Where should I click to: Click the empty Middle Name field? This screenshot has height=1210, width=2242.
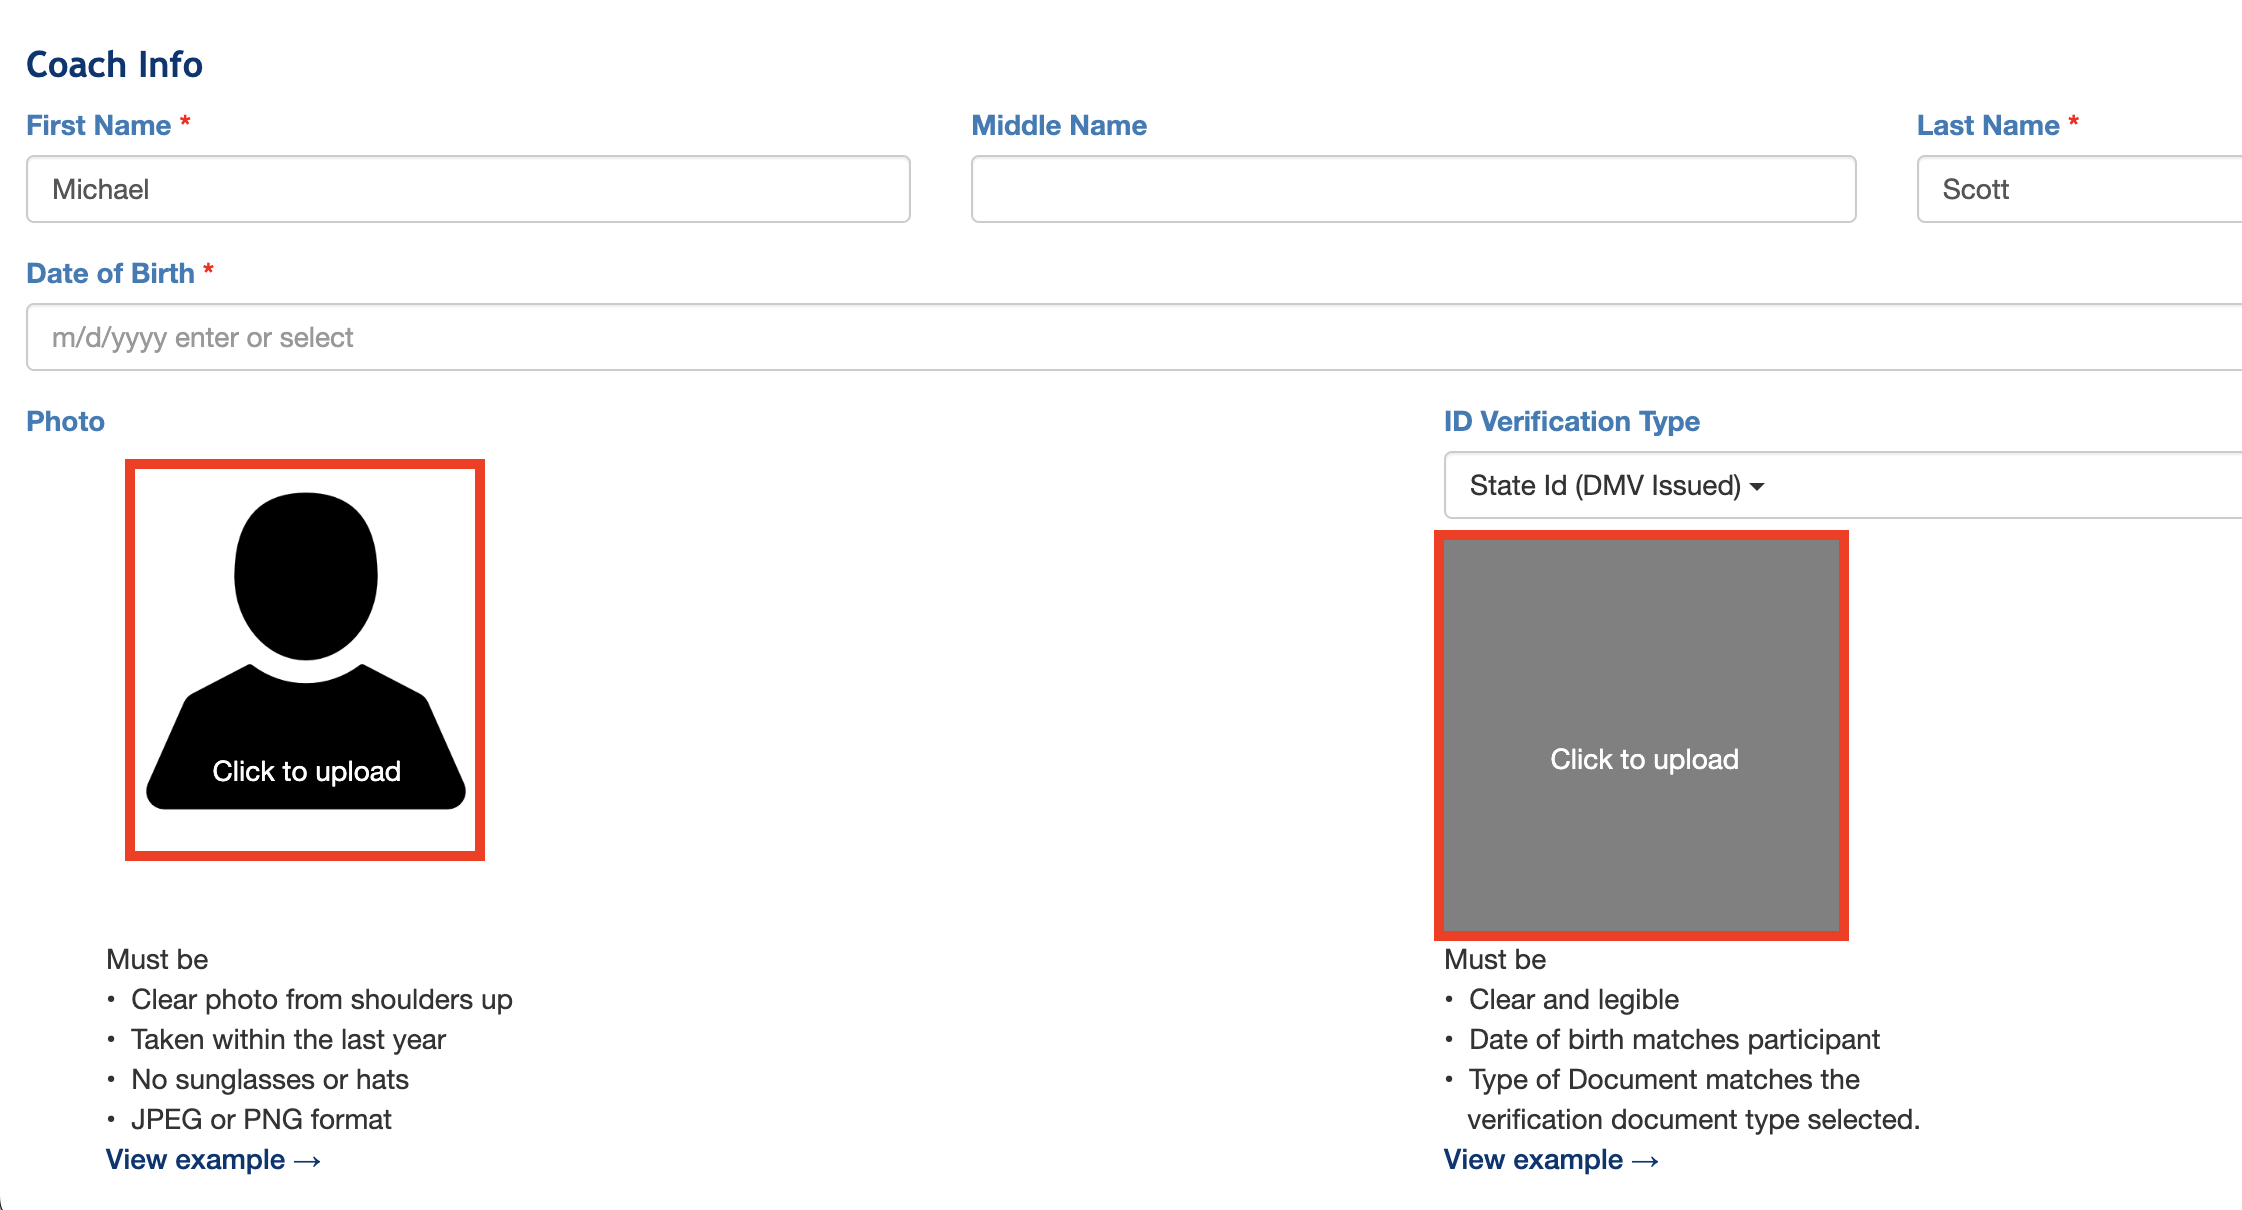pyautogui.click(x=1413, y=189)
